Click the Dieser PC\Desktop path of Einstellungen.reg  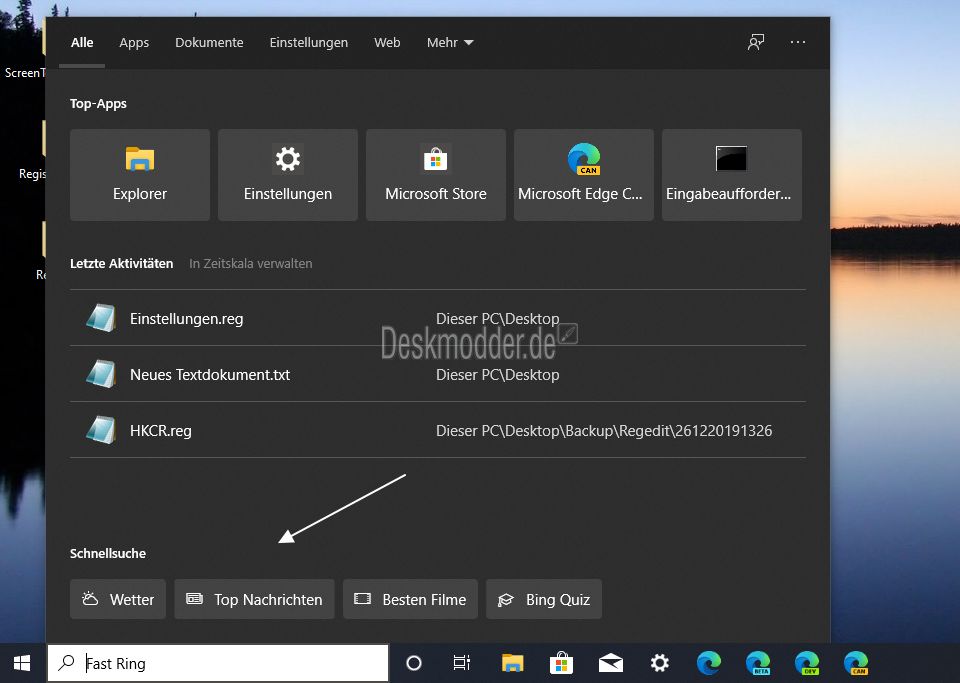coord(497,319)
